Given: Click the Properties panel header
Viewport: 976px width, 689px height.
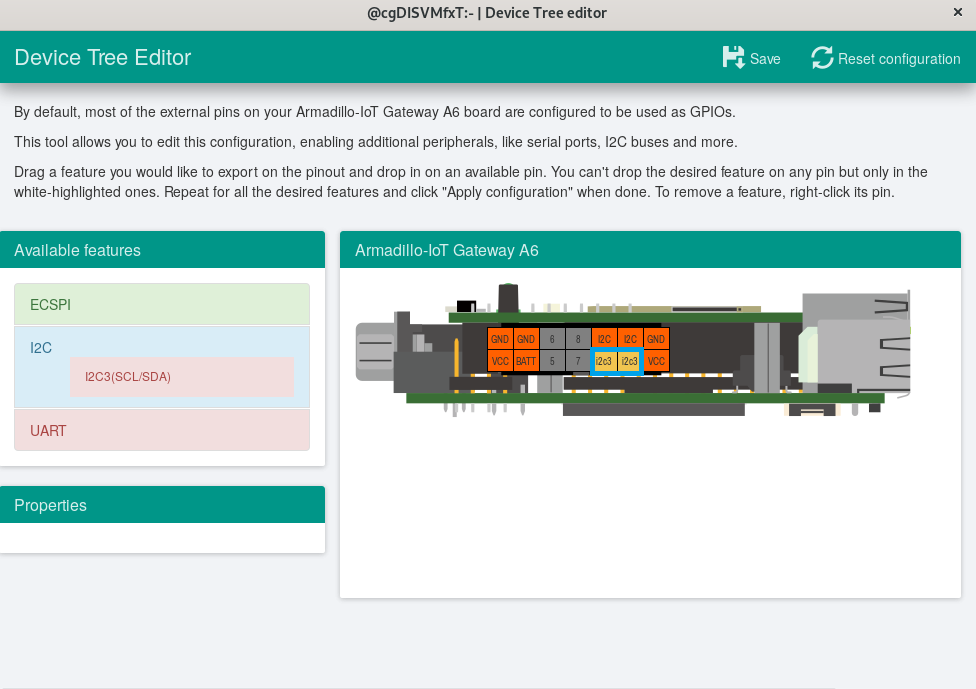Looking at the screenshot, I should pos(162,505).
